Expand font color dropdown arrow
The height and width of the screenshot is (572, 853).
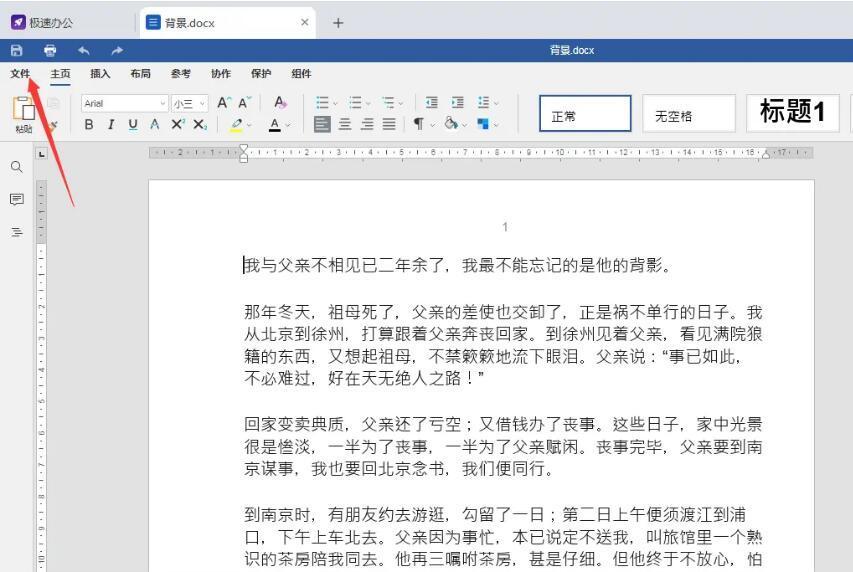[288, 125]
